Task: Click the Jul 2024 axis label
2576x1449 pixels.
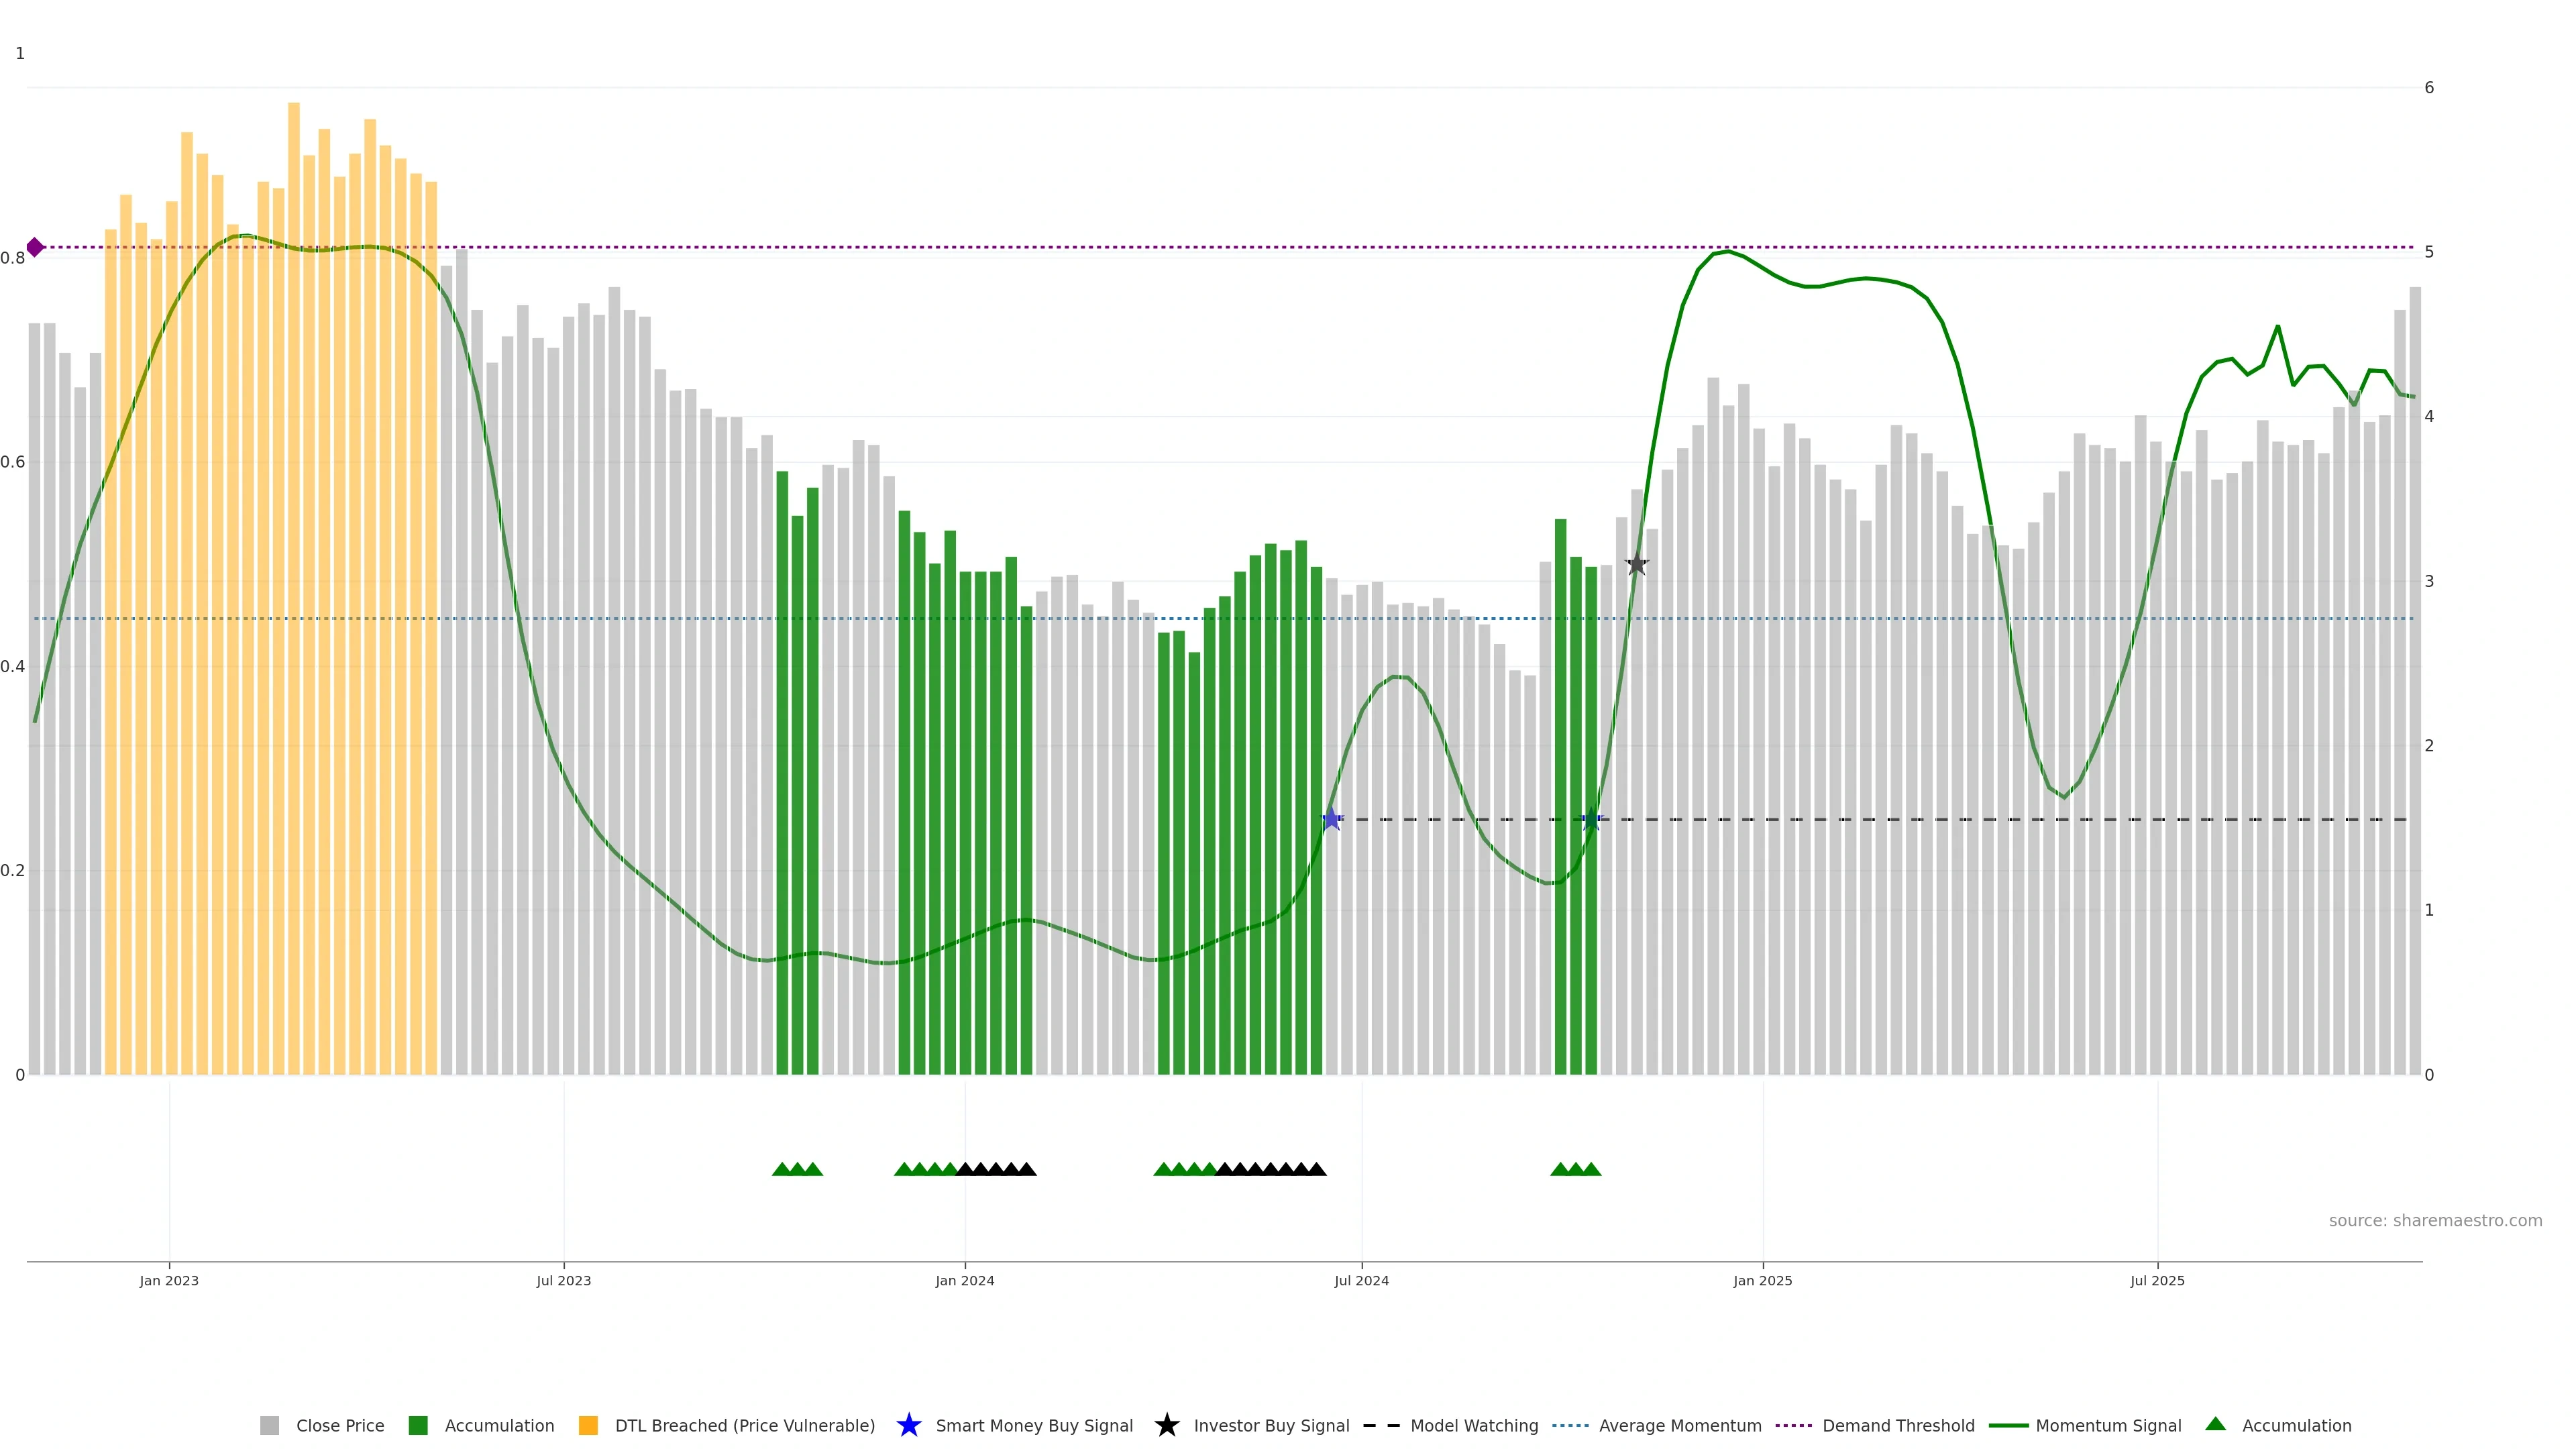Action: point(1361,1280)
